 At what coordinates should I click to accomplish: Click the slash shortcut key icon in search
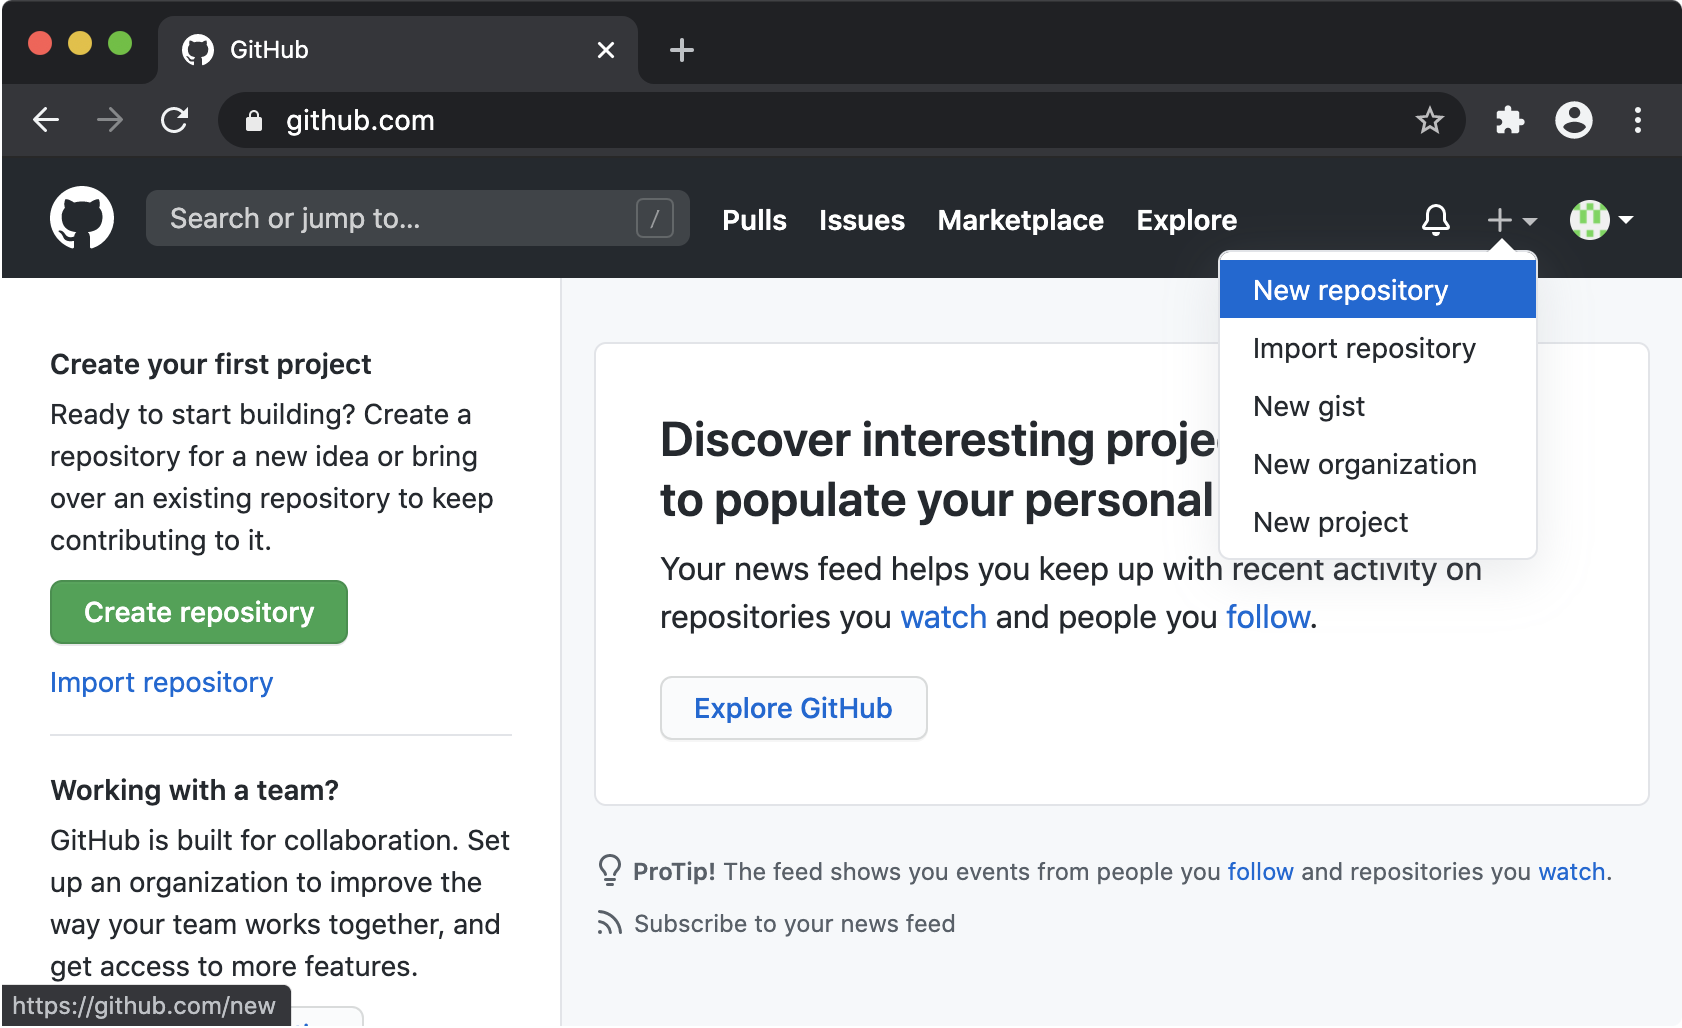655,218
